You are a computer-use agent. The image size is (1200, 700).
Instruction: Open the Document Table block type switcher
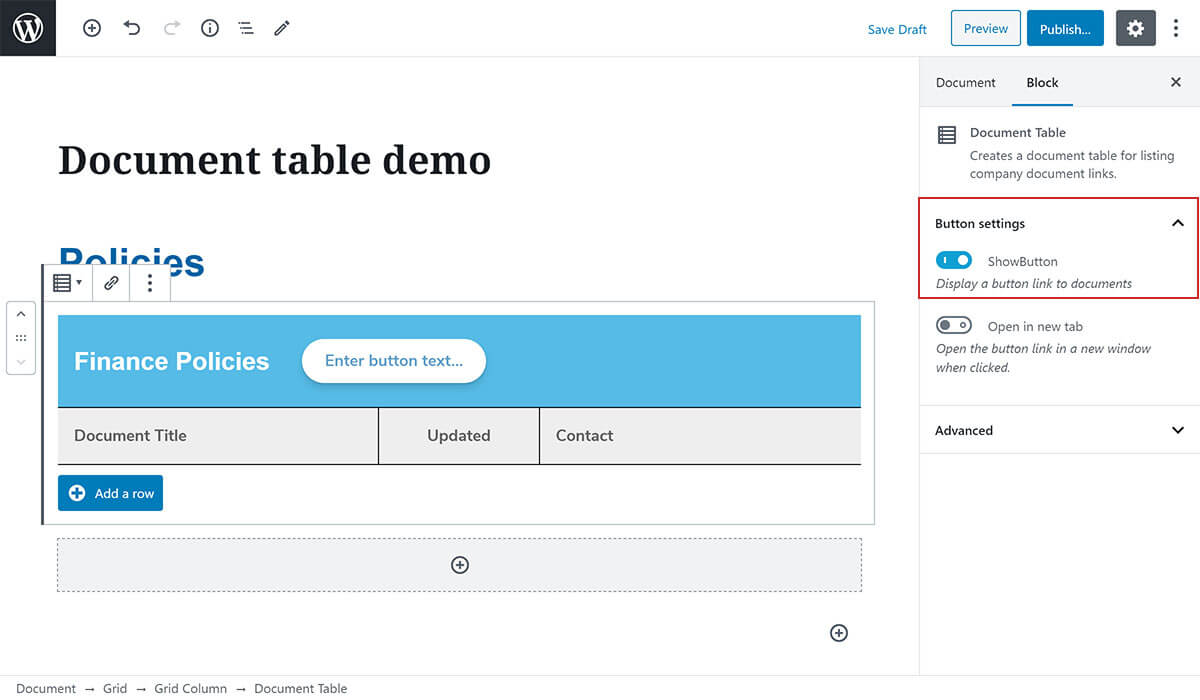[x=67, y=283]
